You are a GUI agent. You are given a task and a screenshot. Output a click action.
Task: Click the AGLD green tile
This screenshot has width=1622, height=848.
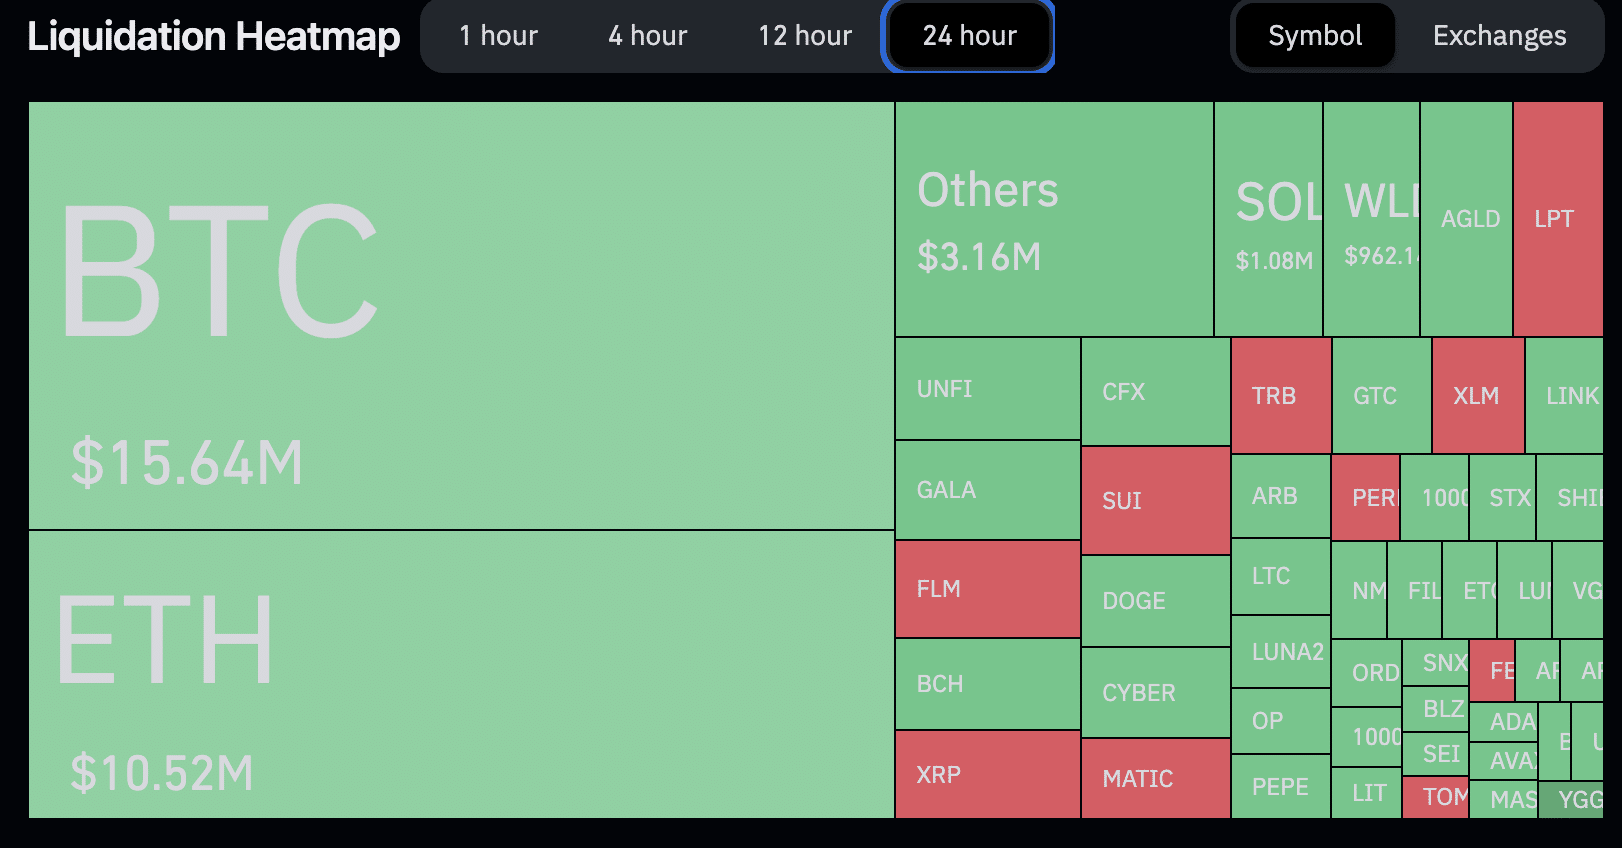click(1466, 219)
